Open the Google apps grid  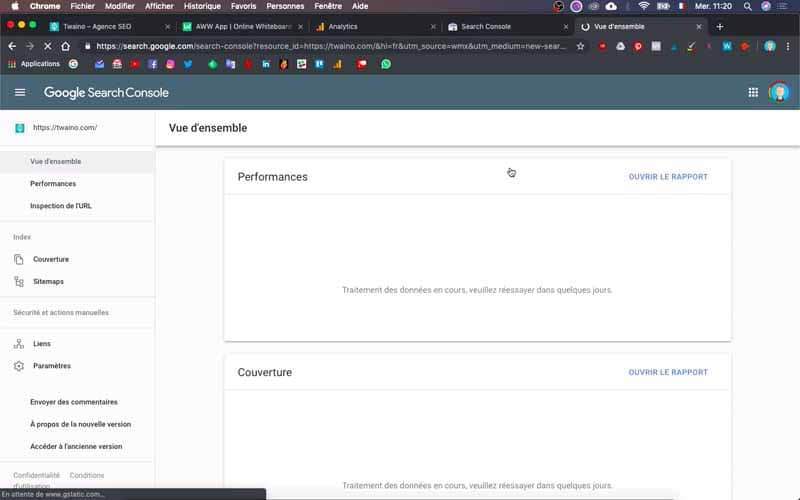[x=753, y=92]
